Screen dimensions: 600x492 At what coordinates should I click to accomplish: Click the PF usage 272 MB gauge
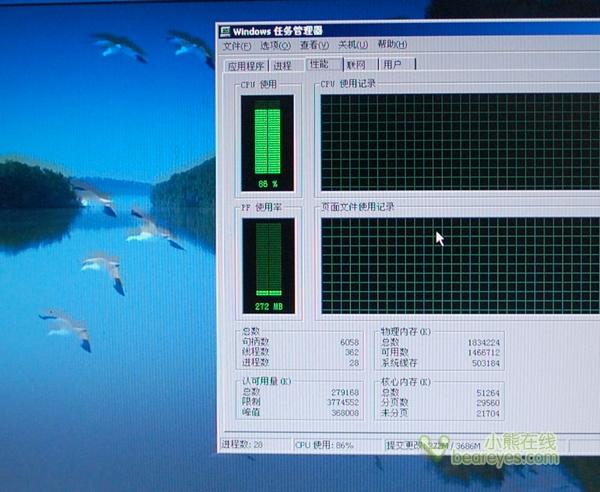[269, 266]
